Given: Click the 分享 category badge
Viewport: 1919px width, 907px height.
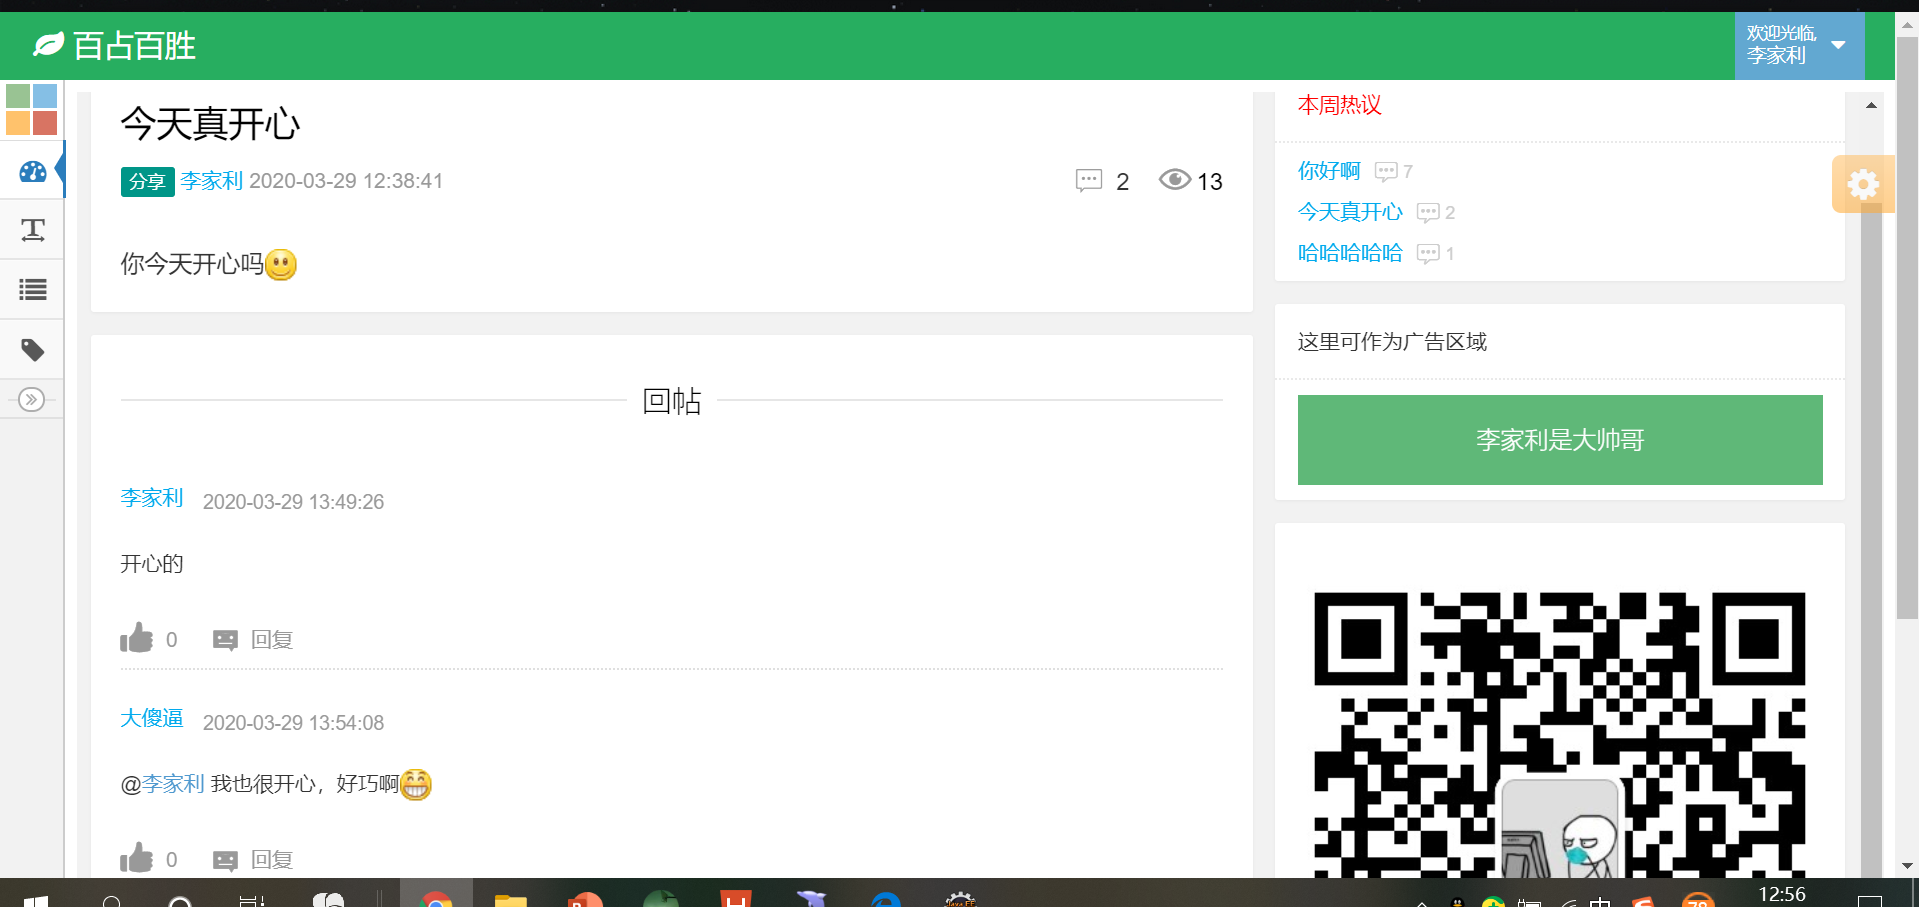Looking at the screenshot, I should 147,181.
